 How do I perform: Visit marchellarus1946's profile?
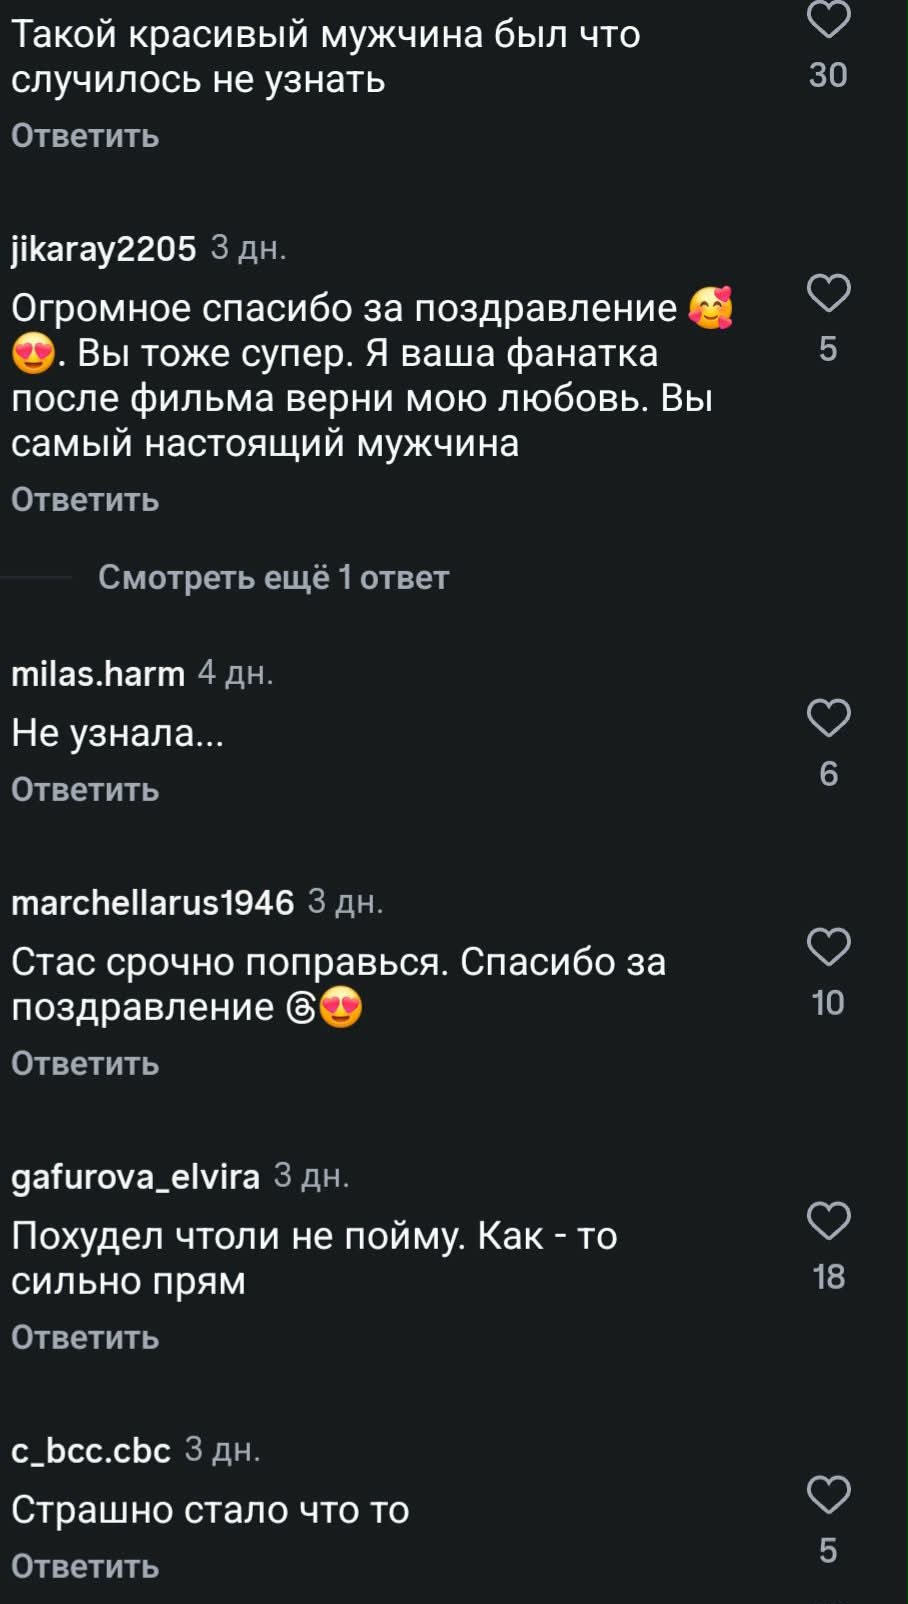[152, 902]
